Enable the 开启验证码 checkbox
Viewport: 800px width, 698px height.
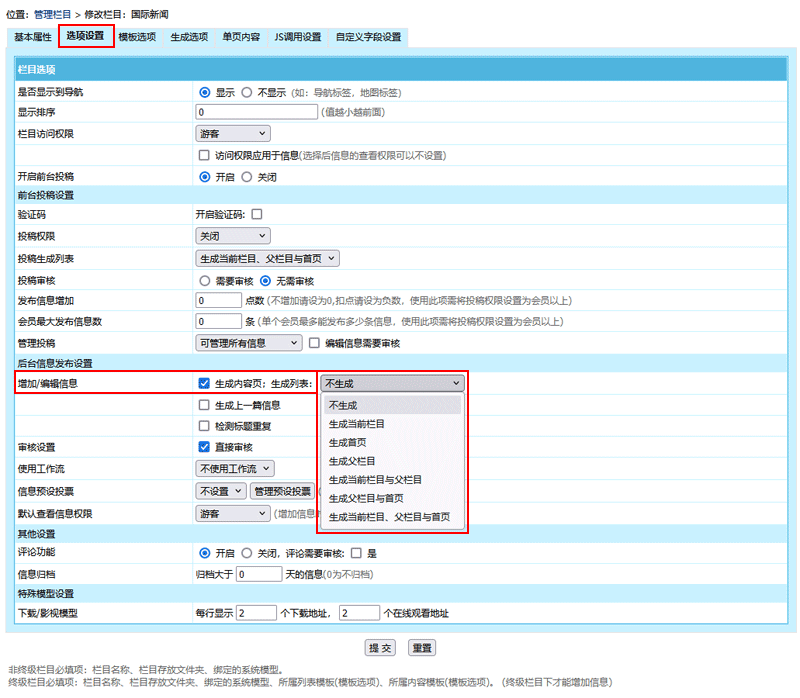click(x=257, y=214)
